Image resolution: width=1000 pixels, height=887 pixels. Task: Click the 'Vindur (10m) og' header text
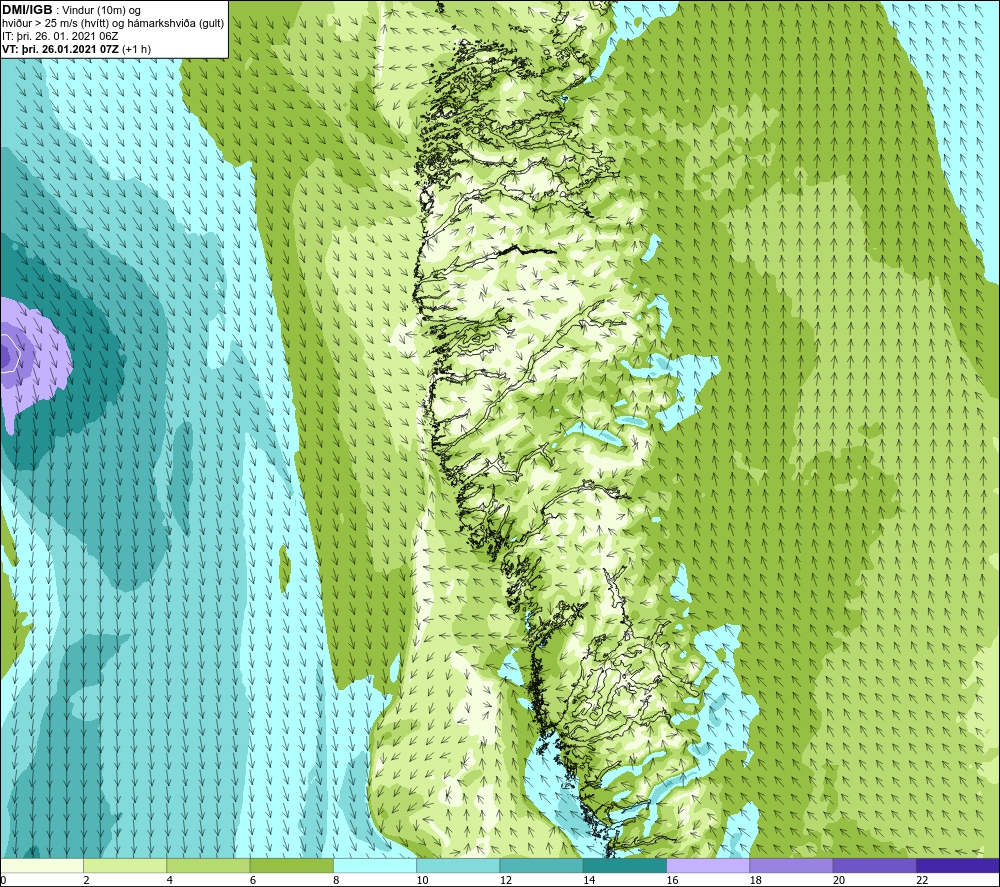tap(102, 10)
